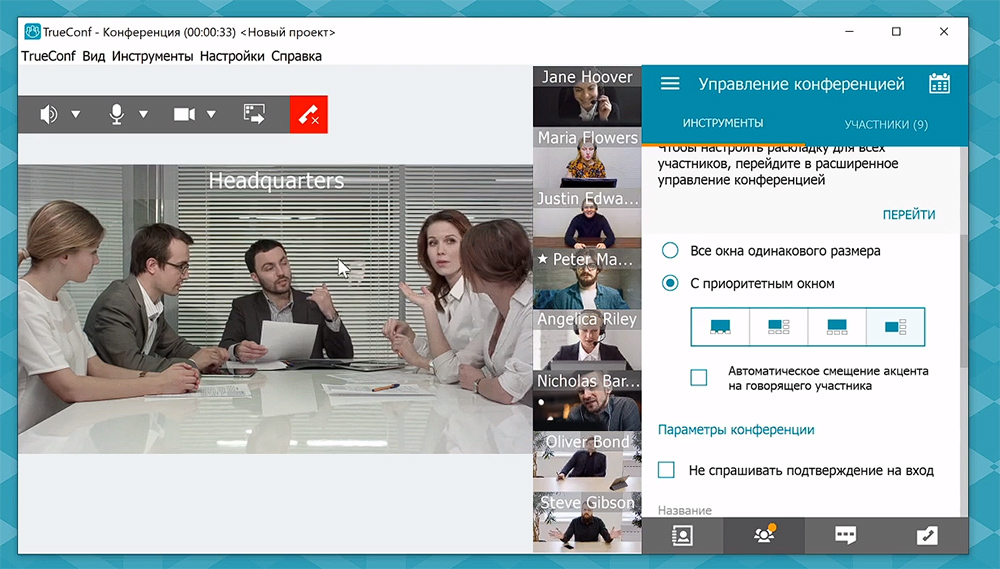Select Steve Gibson's video thumbnail
The image size is (1000, 569).
click(587, 522)
